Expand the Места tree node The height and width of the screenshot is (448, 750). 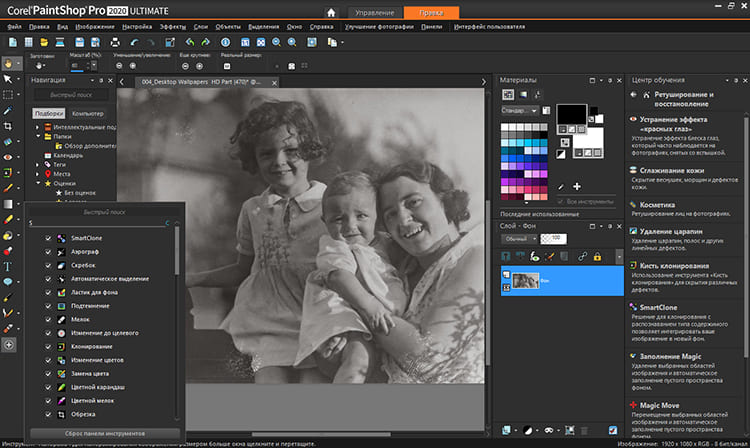(x=37, y=174)
